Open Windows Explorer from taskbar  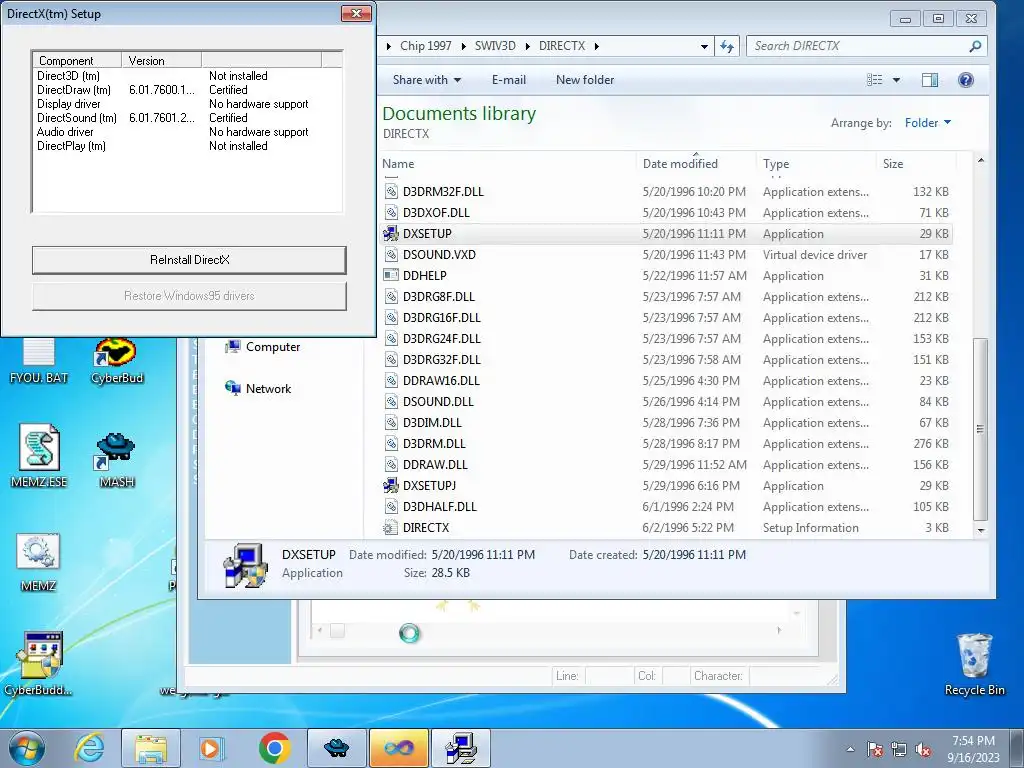[x=151, y=748]
